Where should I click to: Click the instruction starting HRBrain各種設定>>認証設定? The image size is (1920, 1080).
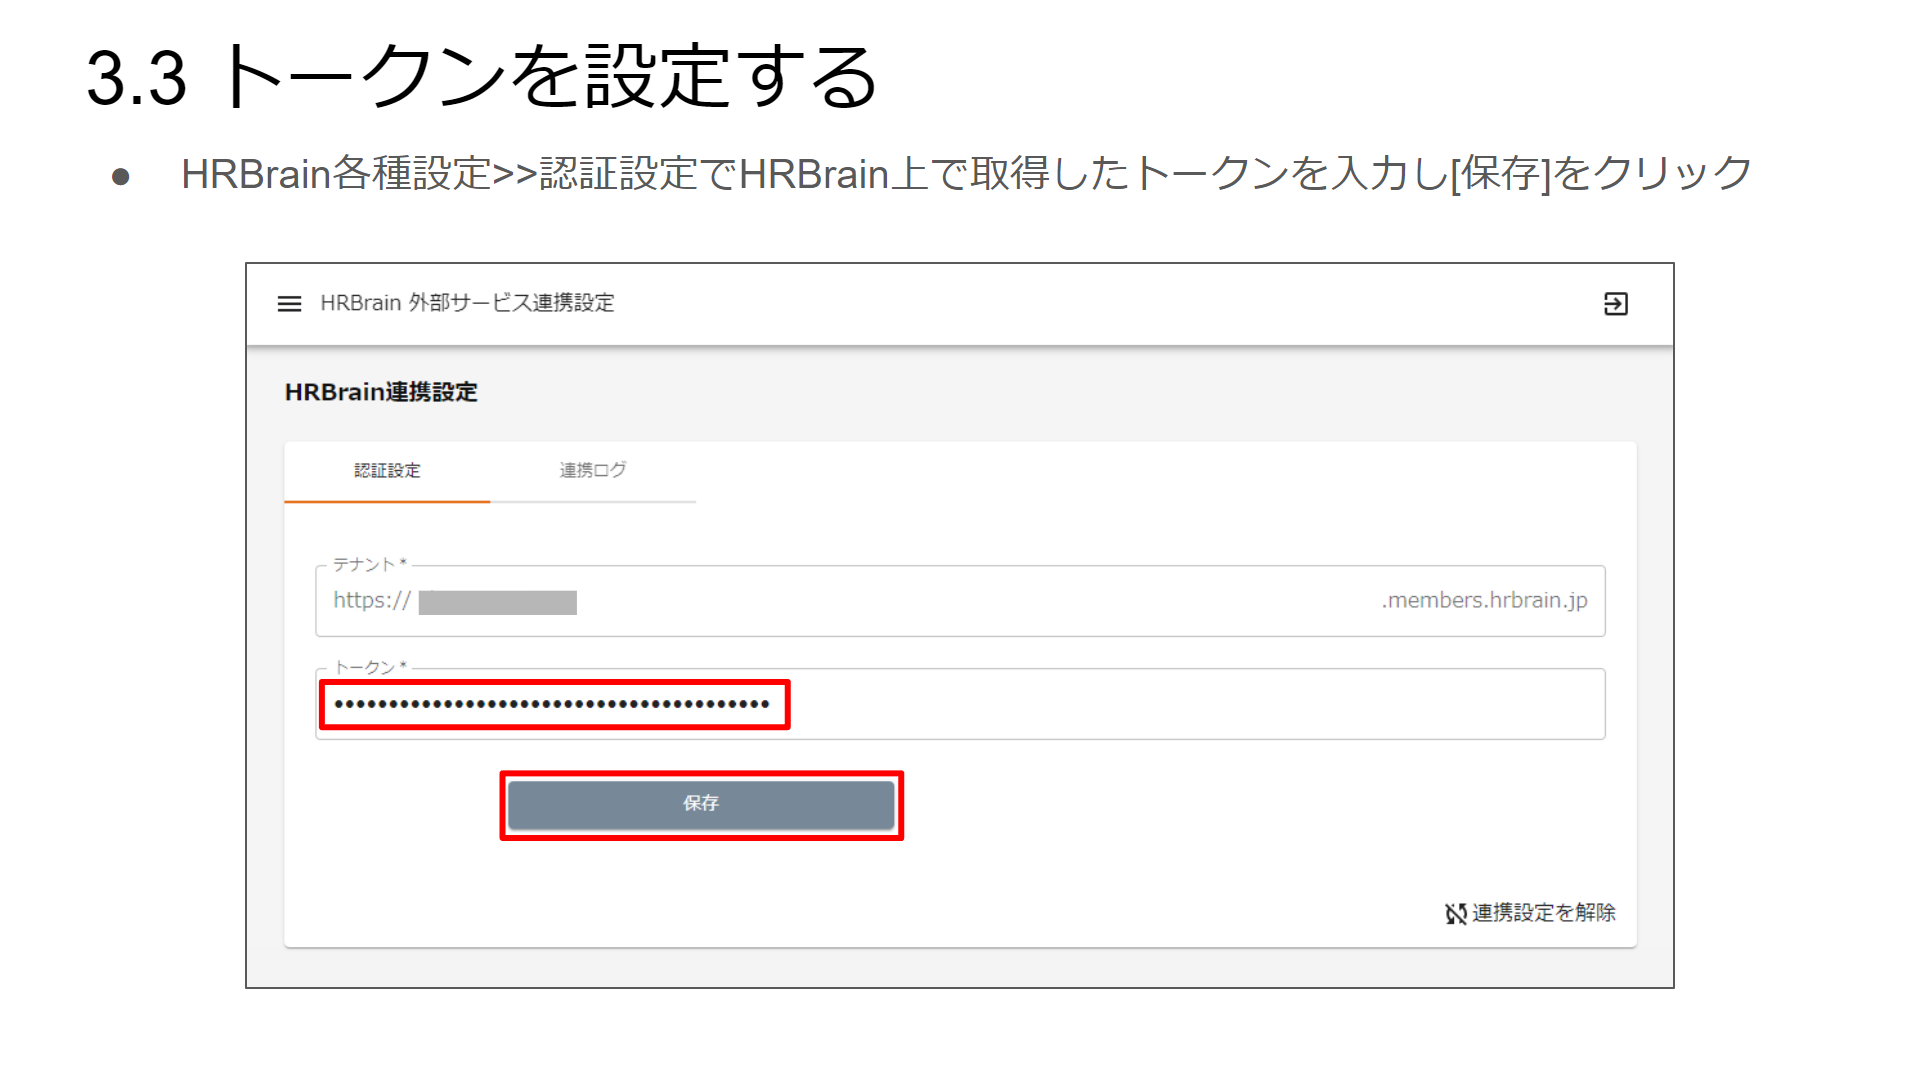[966, 174]
